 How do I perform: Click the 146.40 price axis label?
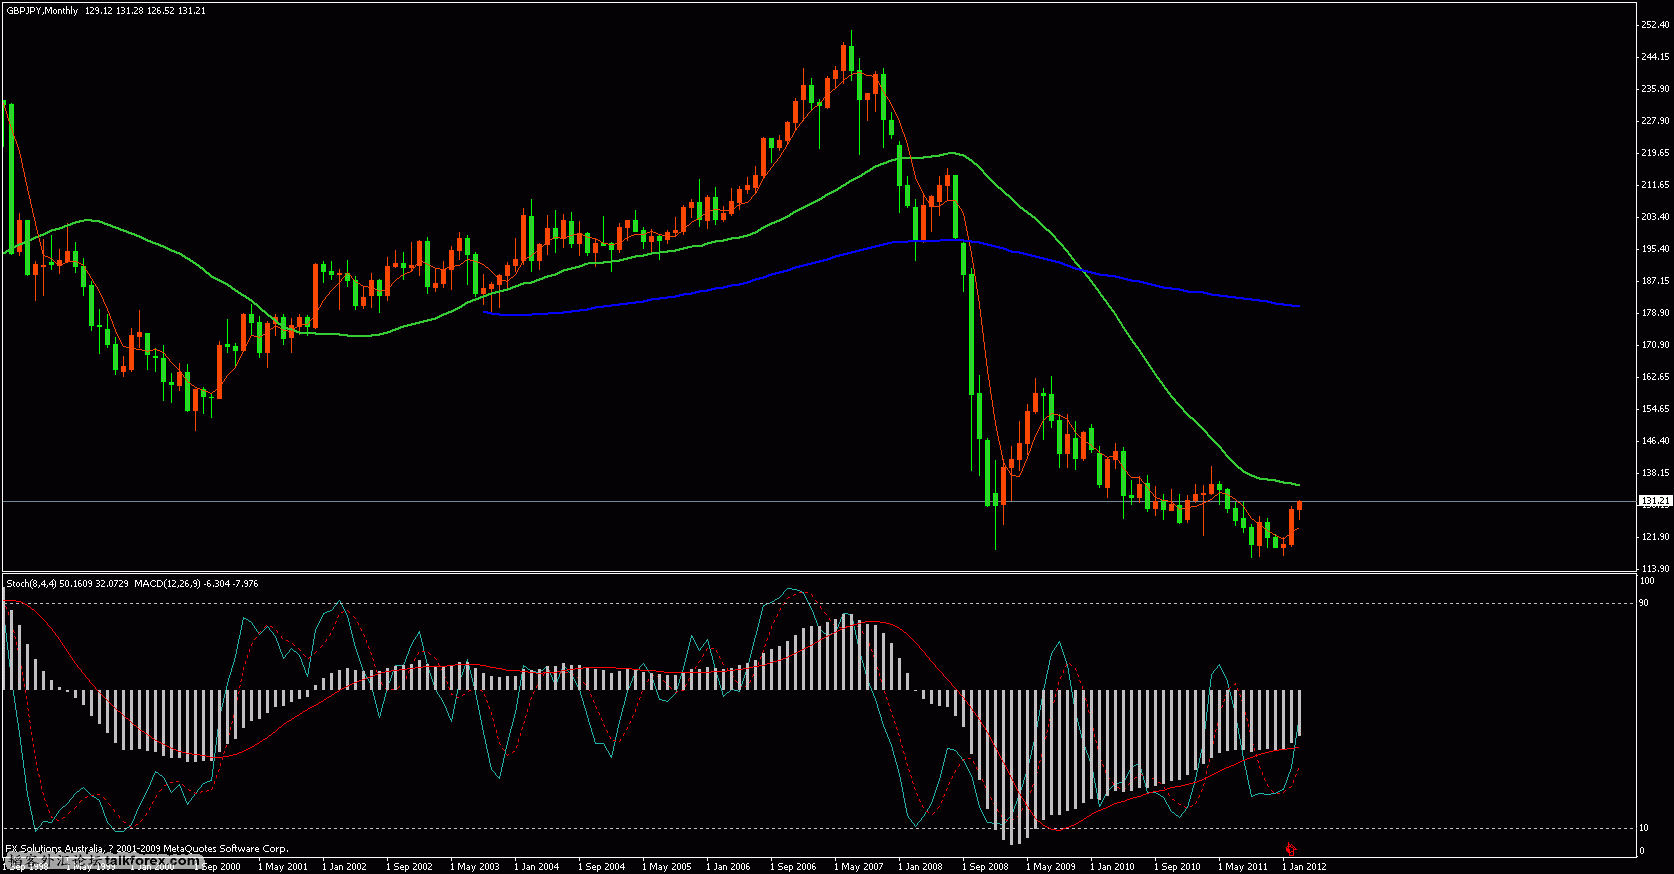[x=1655, y=441]
